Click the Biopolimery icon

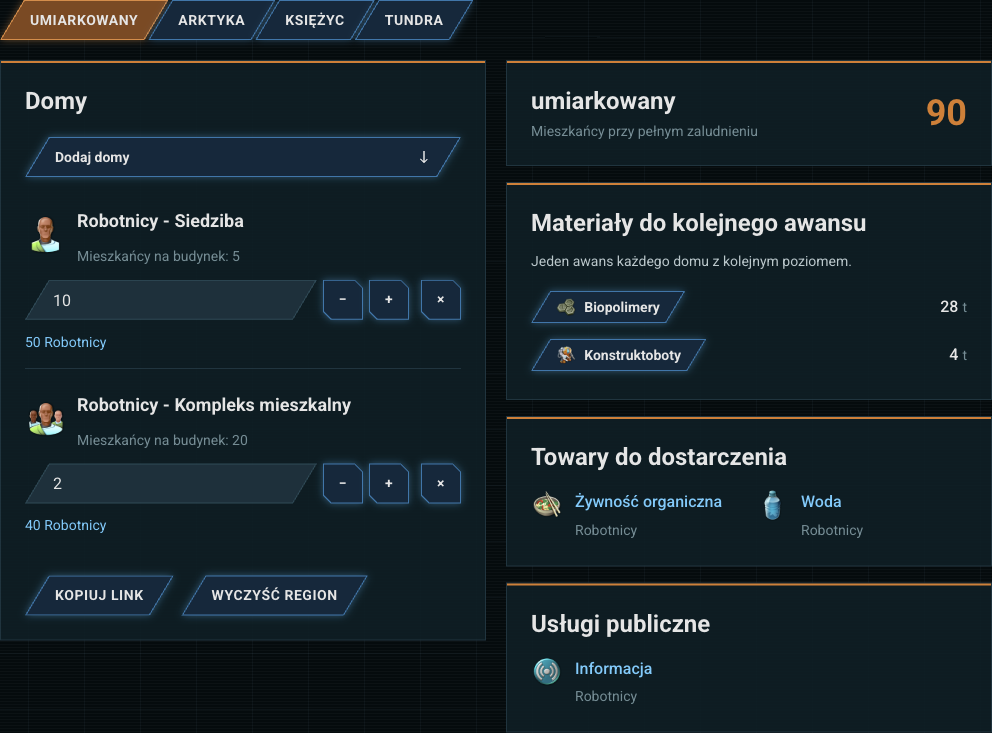[566, 307]
